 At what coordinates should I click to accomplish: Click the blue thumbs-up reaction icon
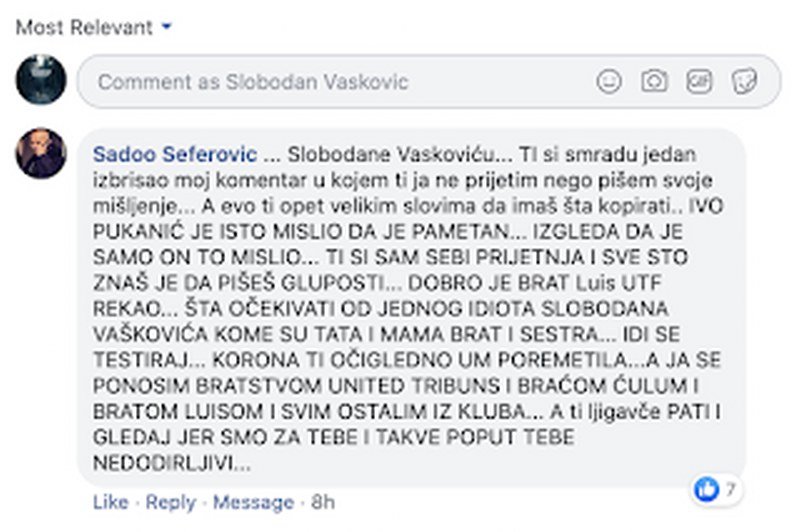[x=707, y=490]
